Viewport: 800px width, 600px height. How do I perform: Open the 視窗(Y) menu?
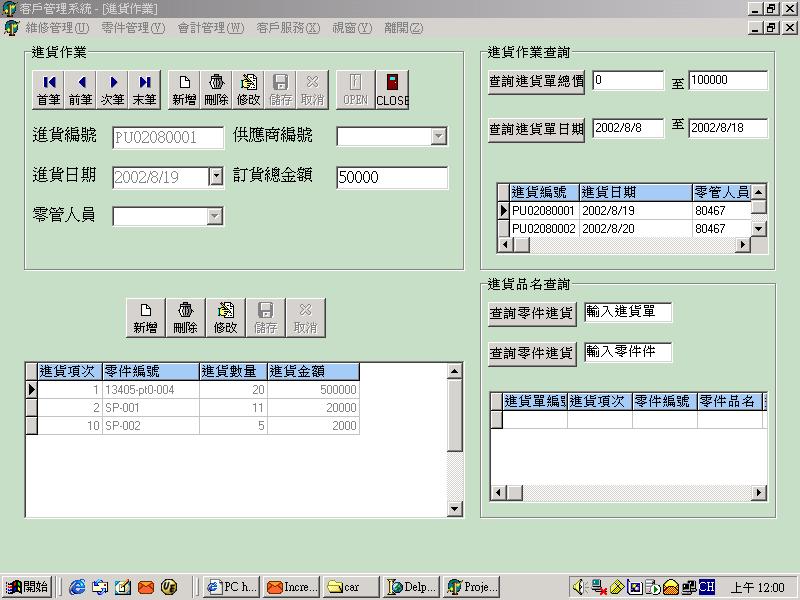[x=352, y=28]
